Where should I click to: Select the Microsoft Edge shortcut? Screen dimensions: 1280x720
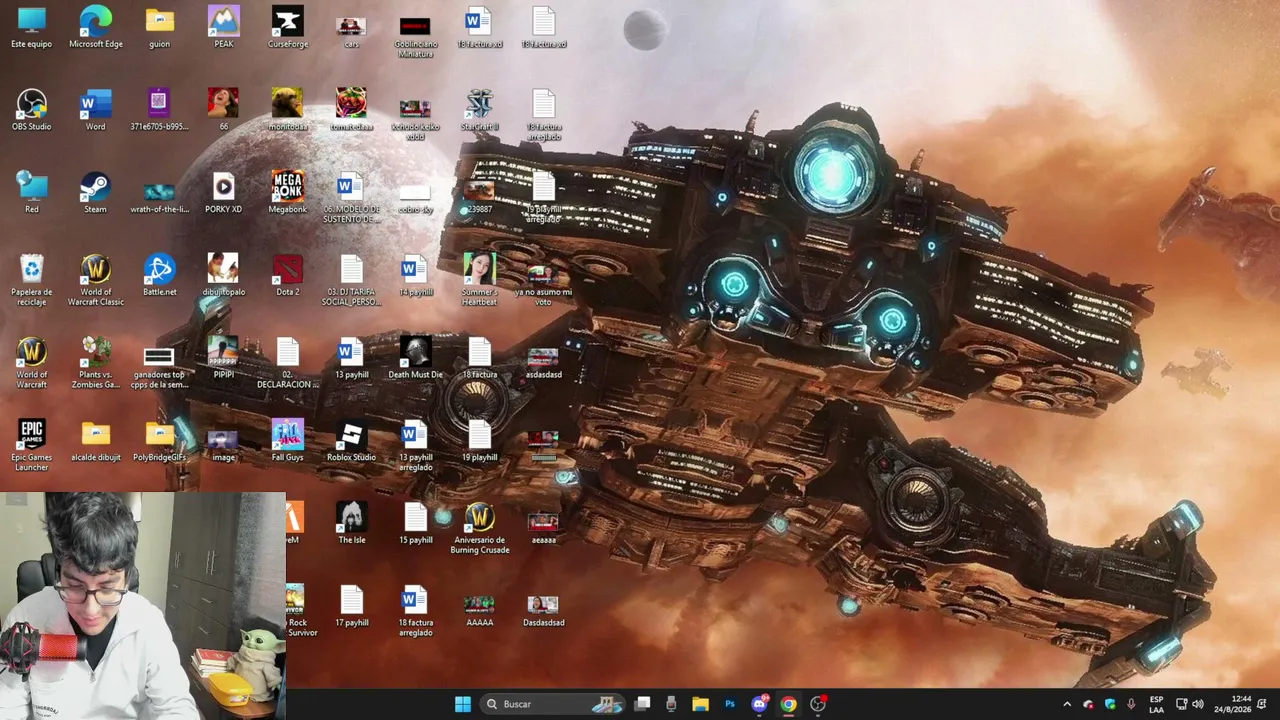click(96, 28)
